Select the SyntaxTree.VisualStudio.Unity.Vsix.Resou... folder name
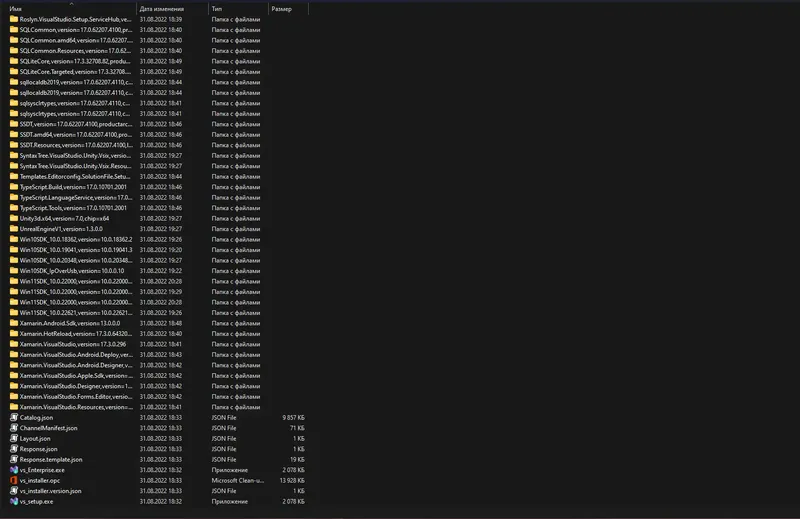The width and height of the screenshot is (800, 519). coord(76,166)
